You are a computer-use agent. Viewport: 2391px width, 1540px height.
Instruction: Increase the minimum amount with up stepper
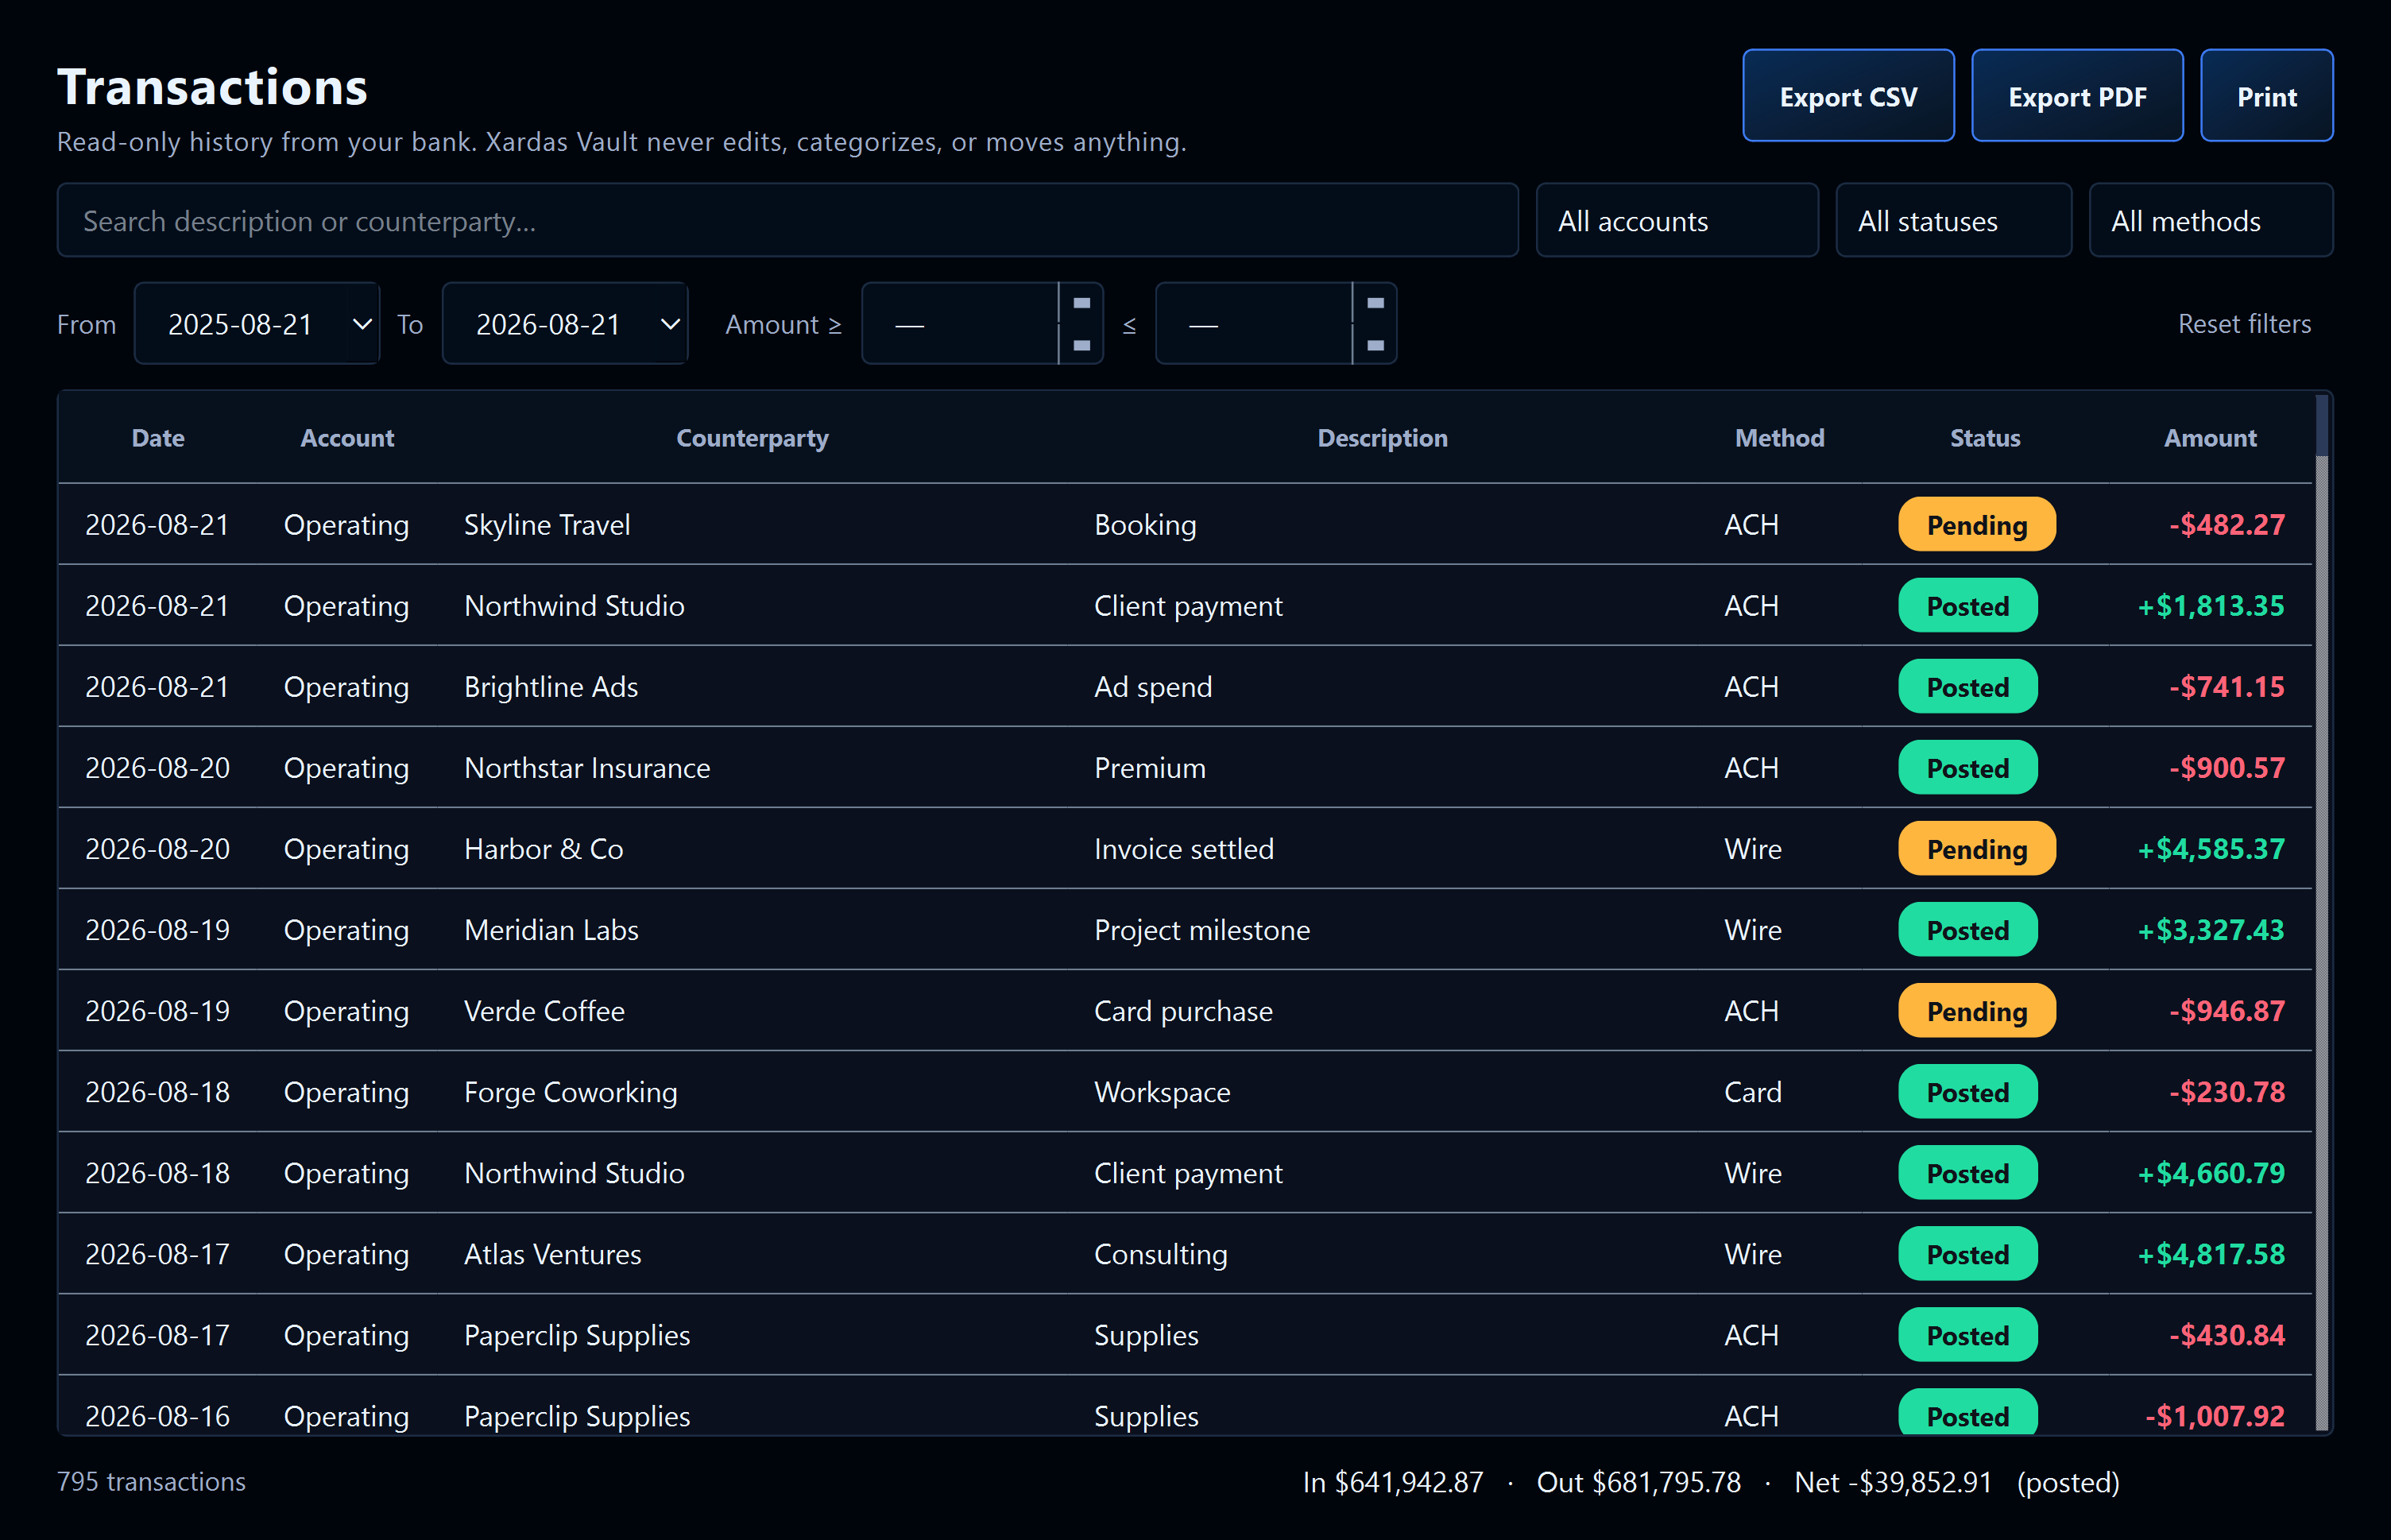(x=1081, y=303)
